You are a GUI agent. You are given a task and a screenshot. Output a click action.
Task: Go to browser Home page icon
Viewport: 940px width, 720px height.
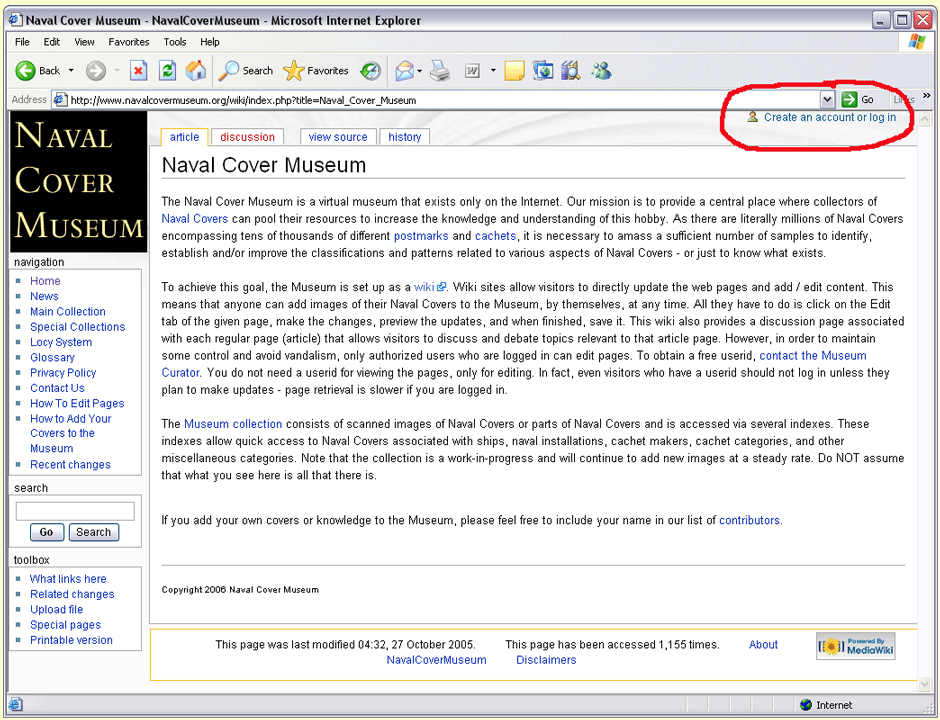(196, 70)
